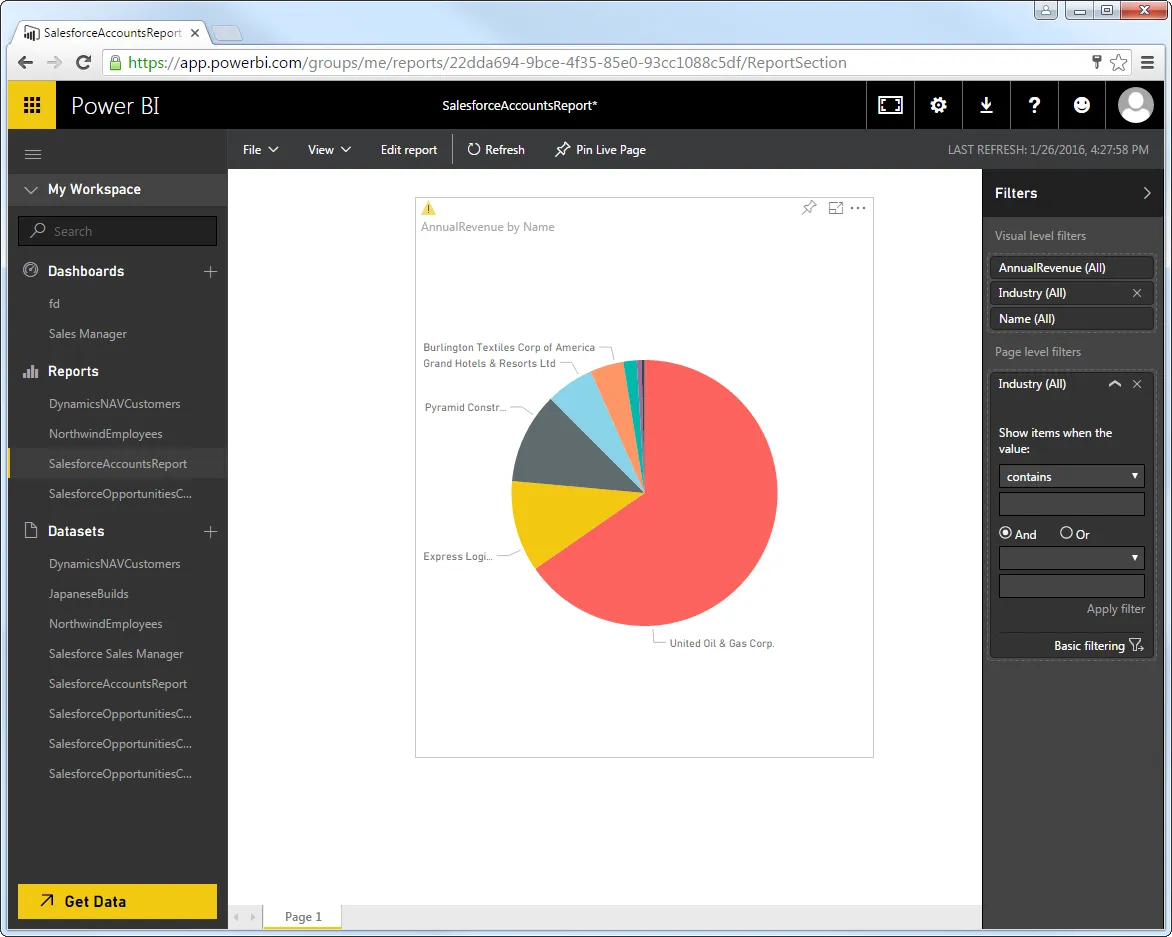
Task: Collapse the navigation pane hamburger icon
Action: [x=32, y=154]
